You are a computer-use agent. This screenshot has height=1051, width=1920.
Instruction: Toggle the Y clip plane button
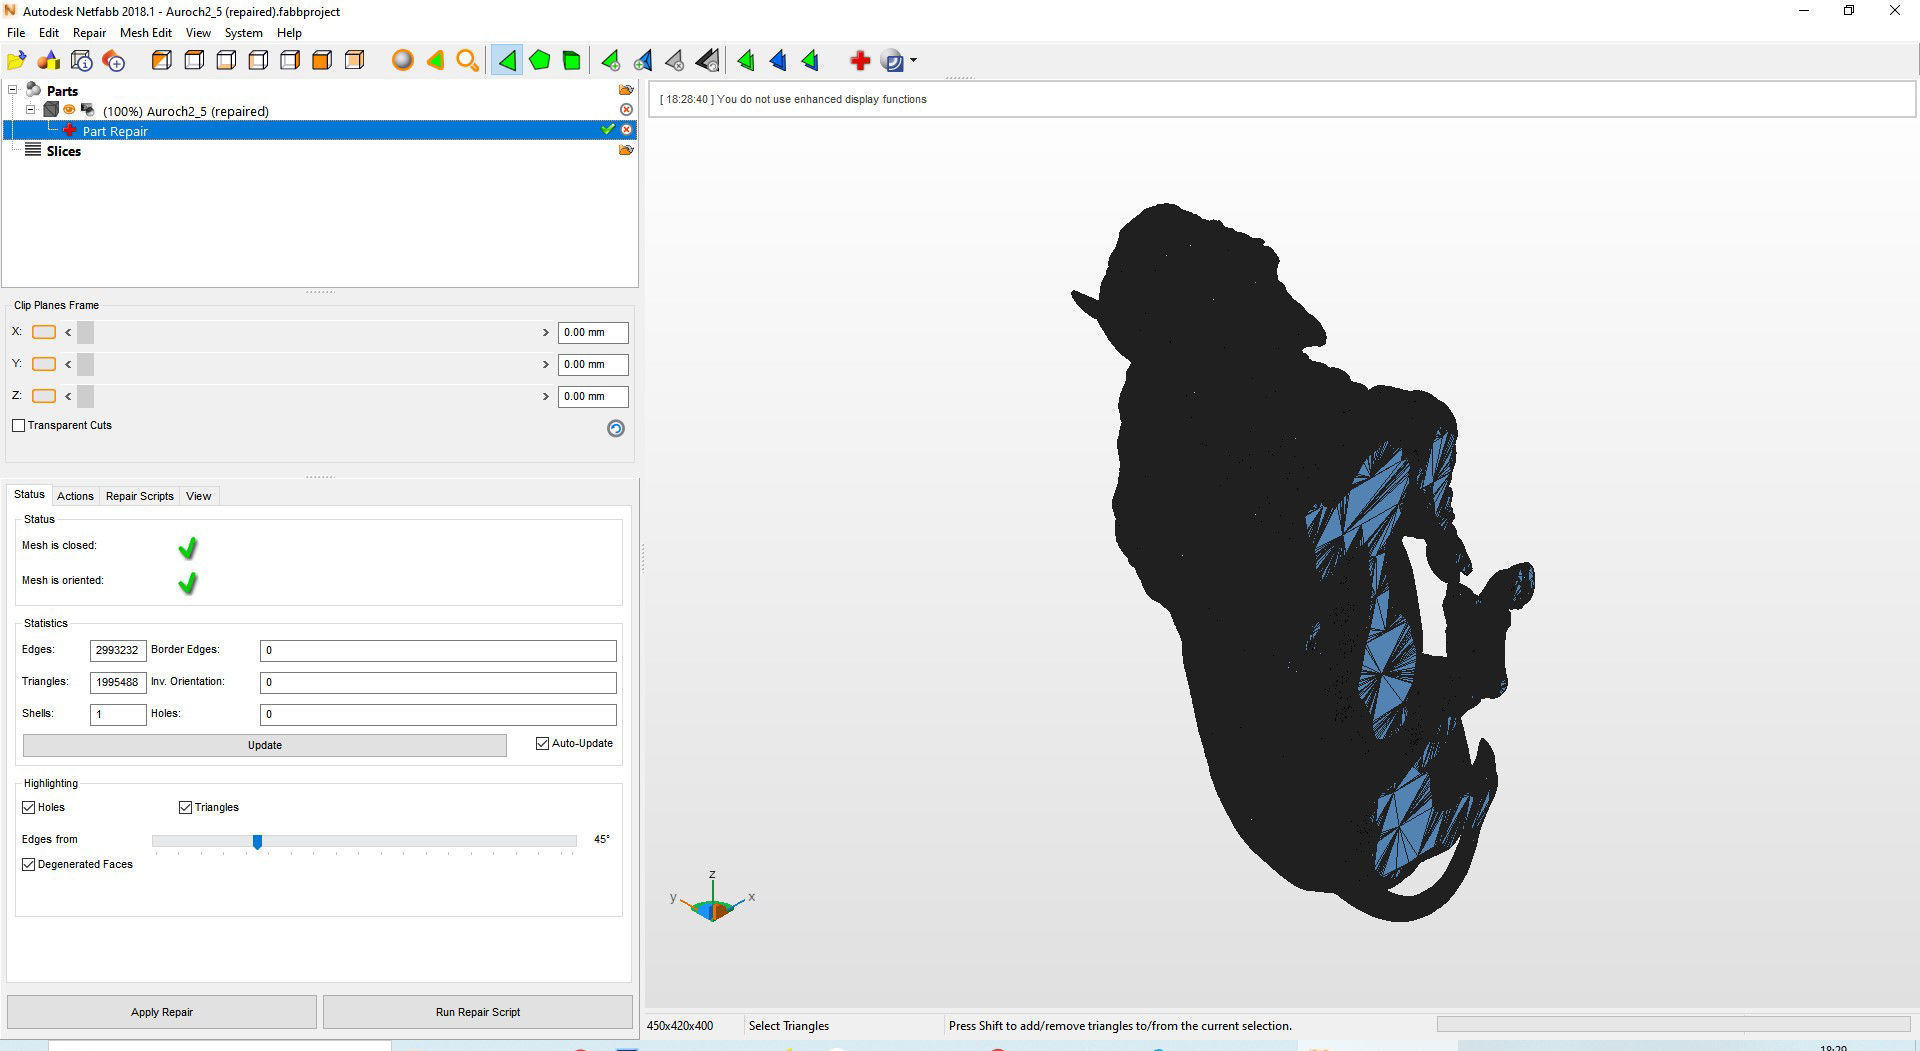tap(44, 364)
